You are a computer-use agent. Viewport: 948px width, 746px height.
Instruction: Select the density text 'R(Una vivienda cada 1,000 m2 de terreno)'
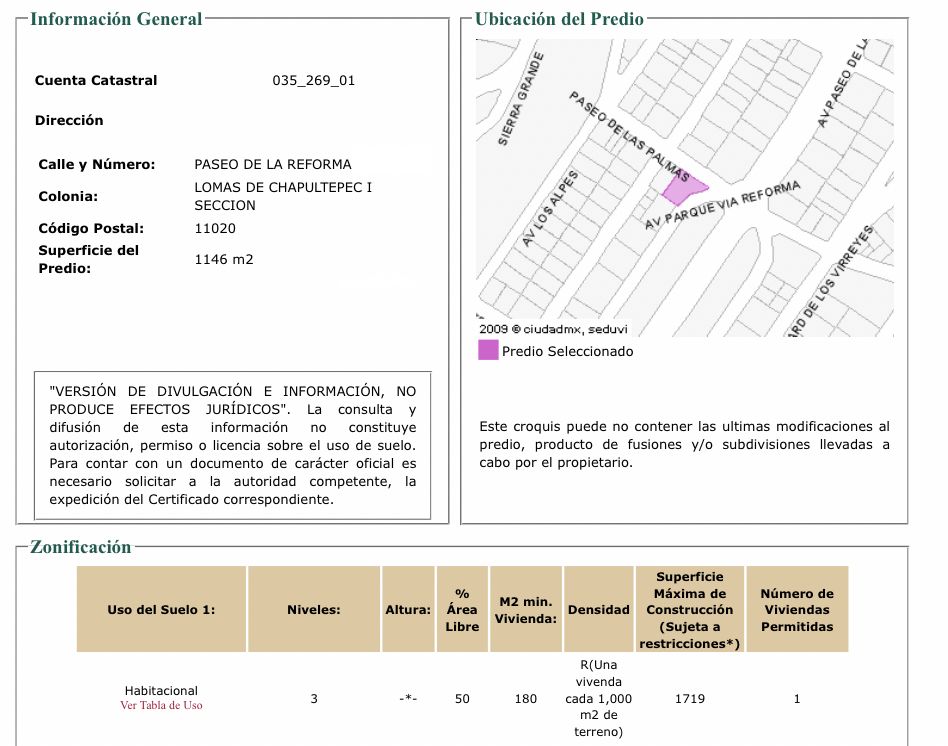599,698
